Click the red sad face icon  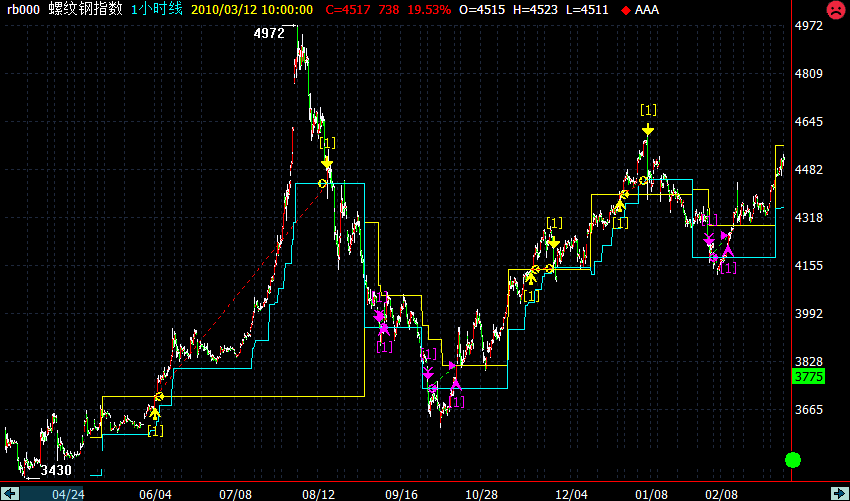(834, 10)
